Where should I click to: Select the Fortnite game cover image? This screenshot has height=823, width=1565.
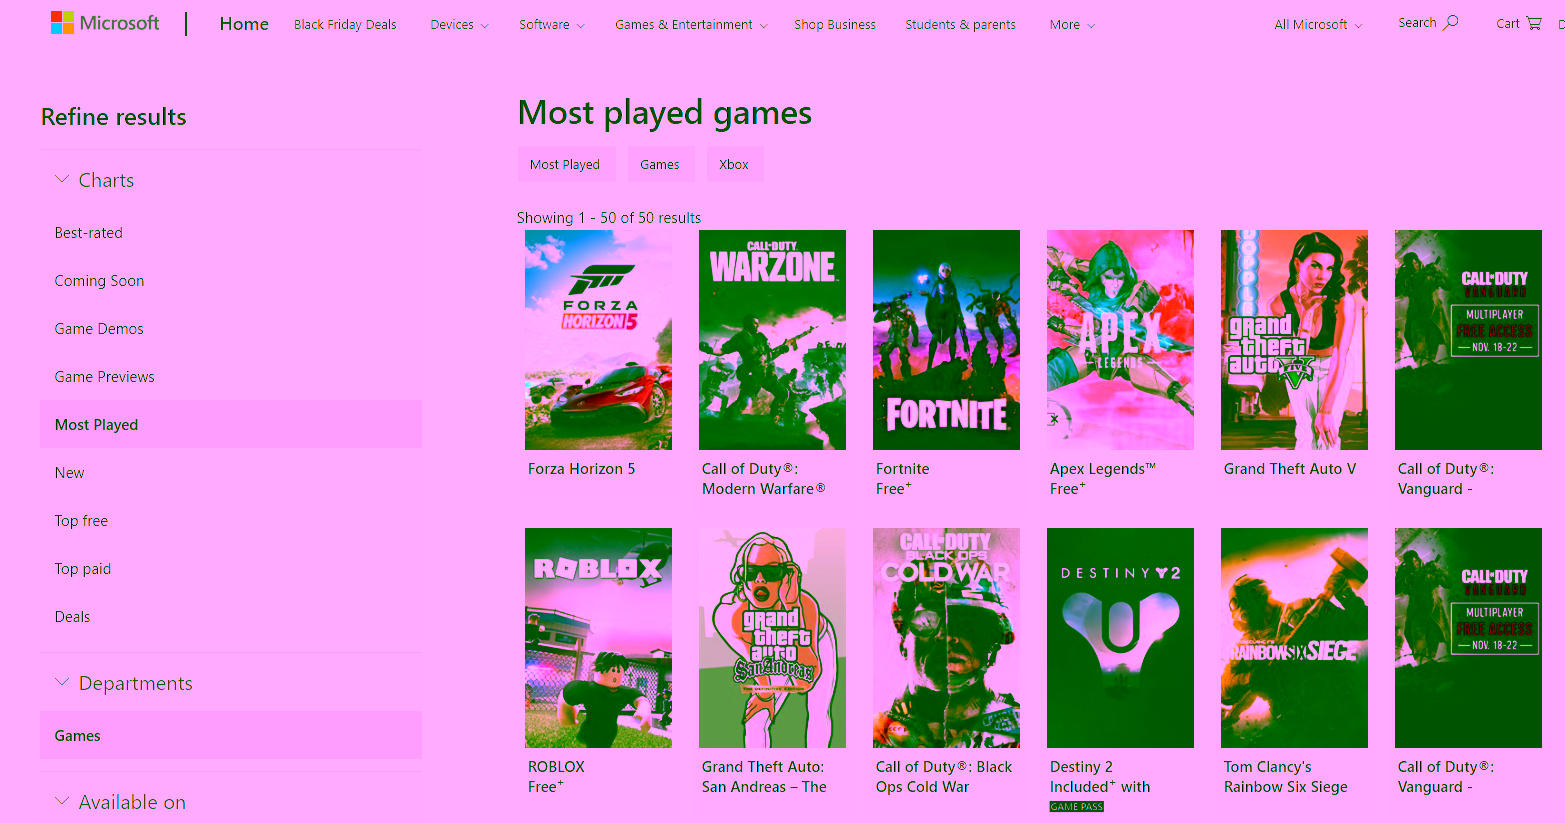[x=946, y=340]
